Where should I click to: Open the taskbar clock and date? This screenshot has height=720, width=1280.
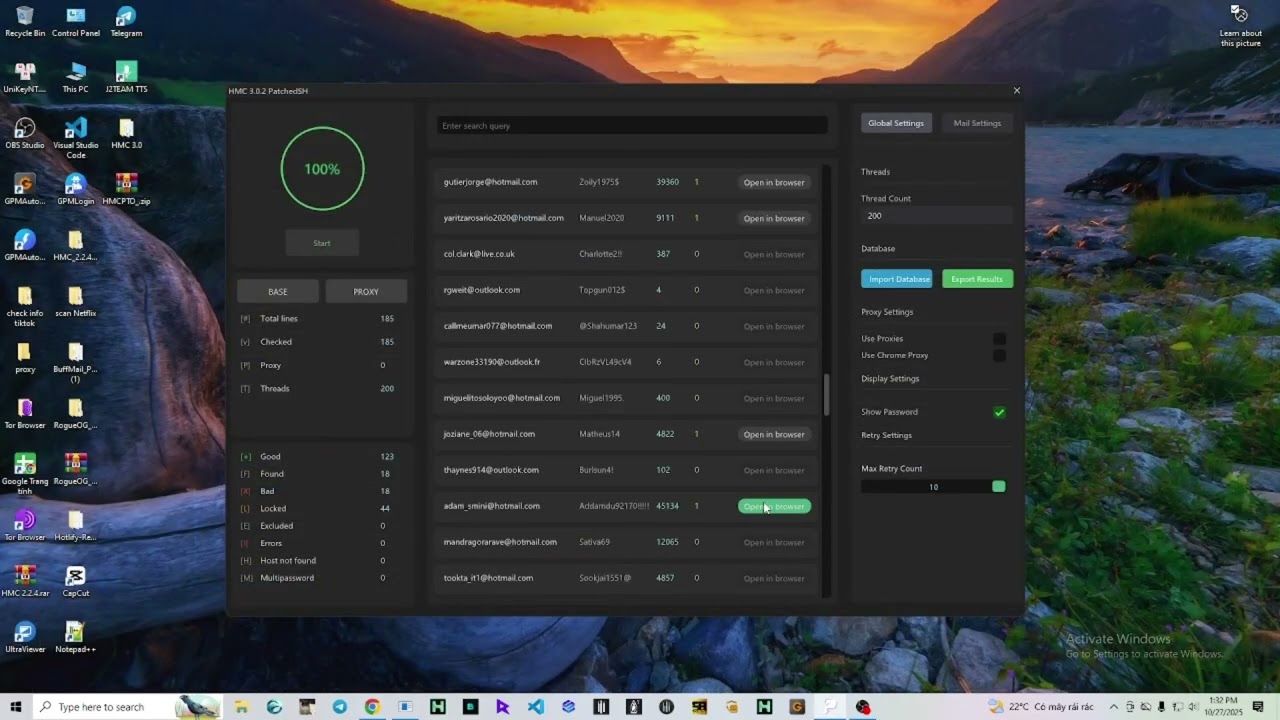(1221, 707)
